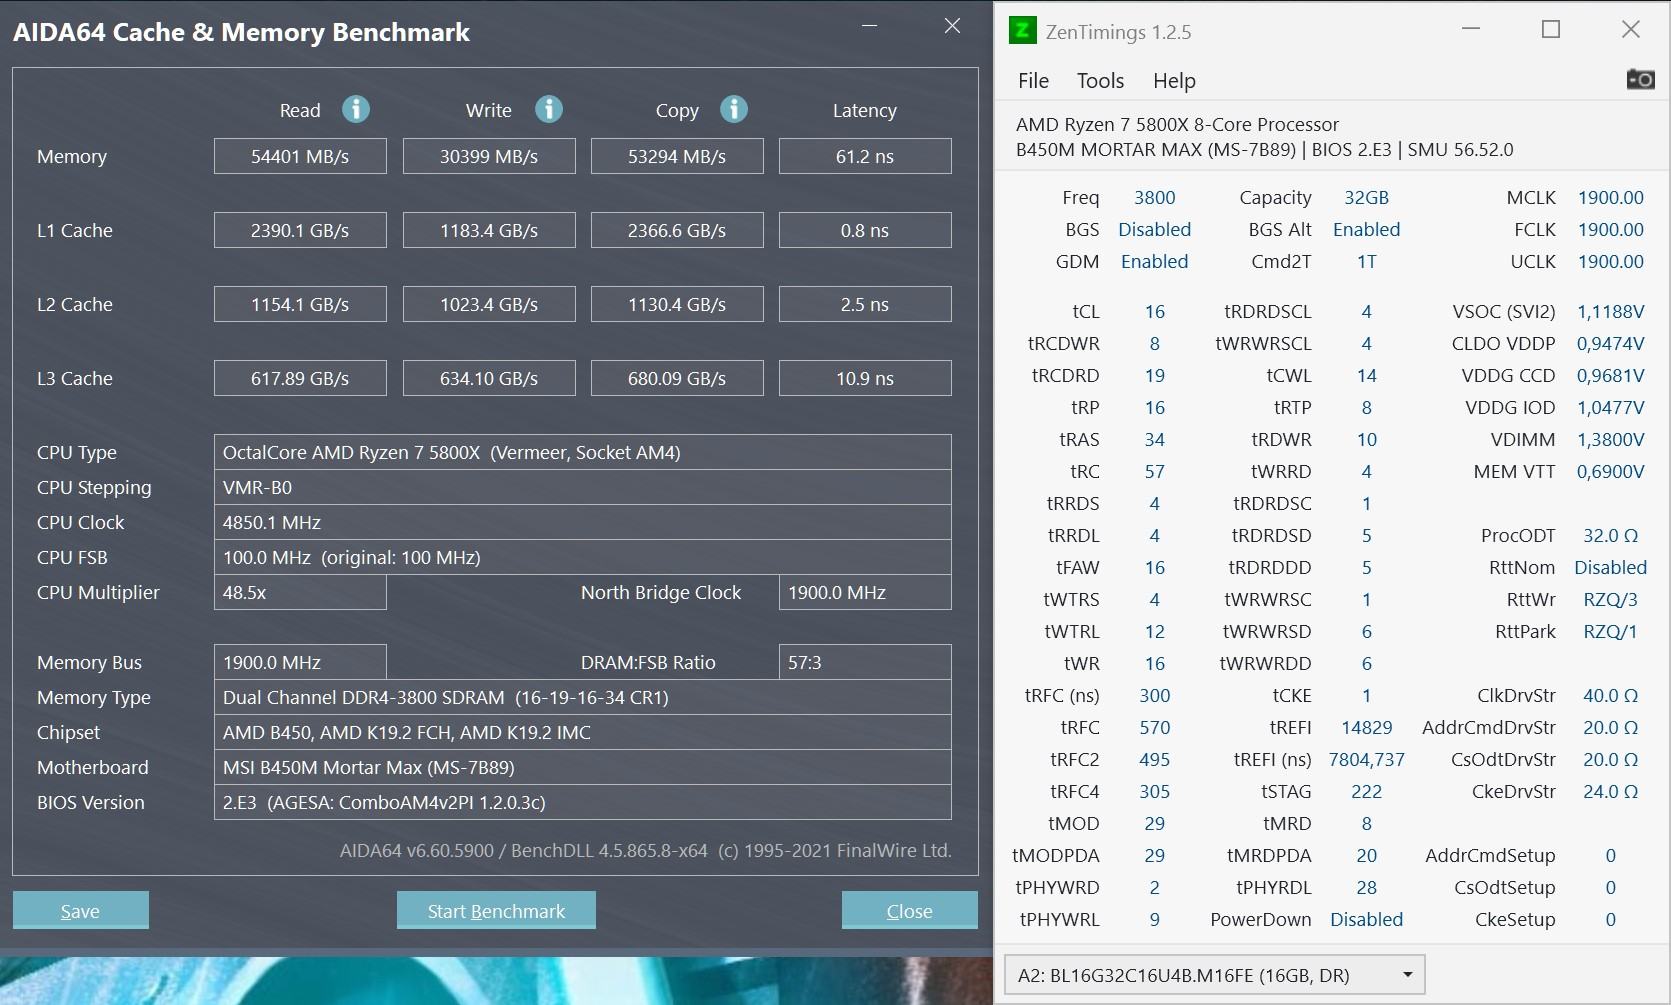Select the Memory Read value 54401 MB/s
The width and height of the screenshot is (1671, 1005).
(300, 156)
